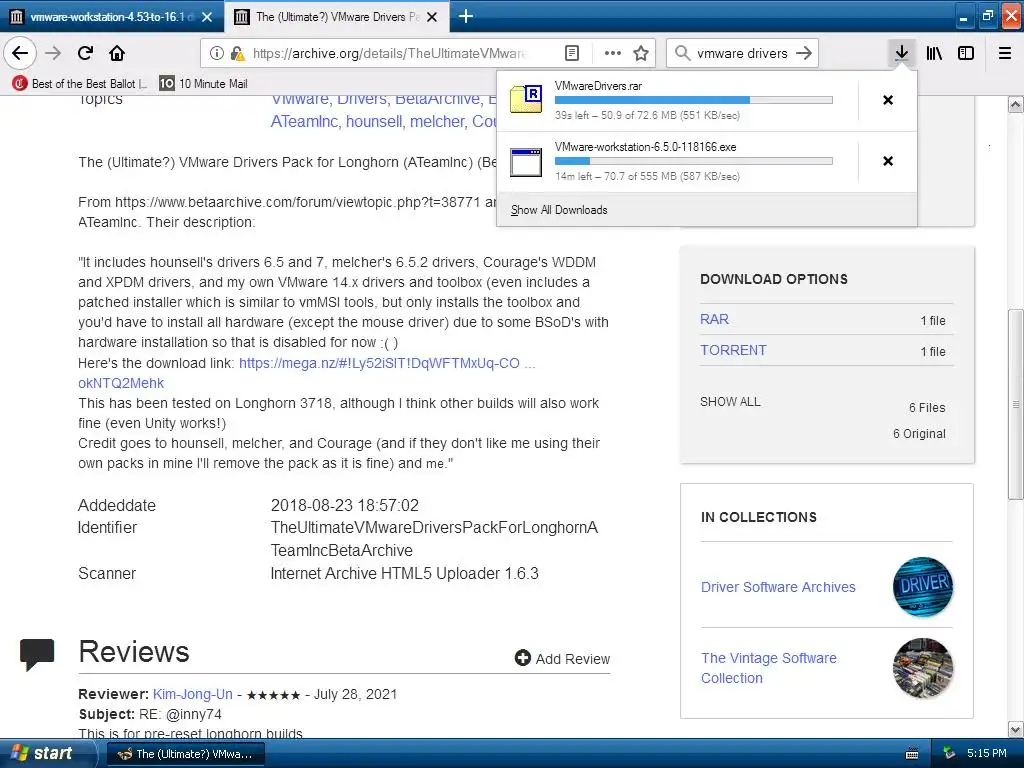Click VMwareDrivers.rar download progress bar

(694, 100)
